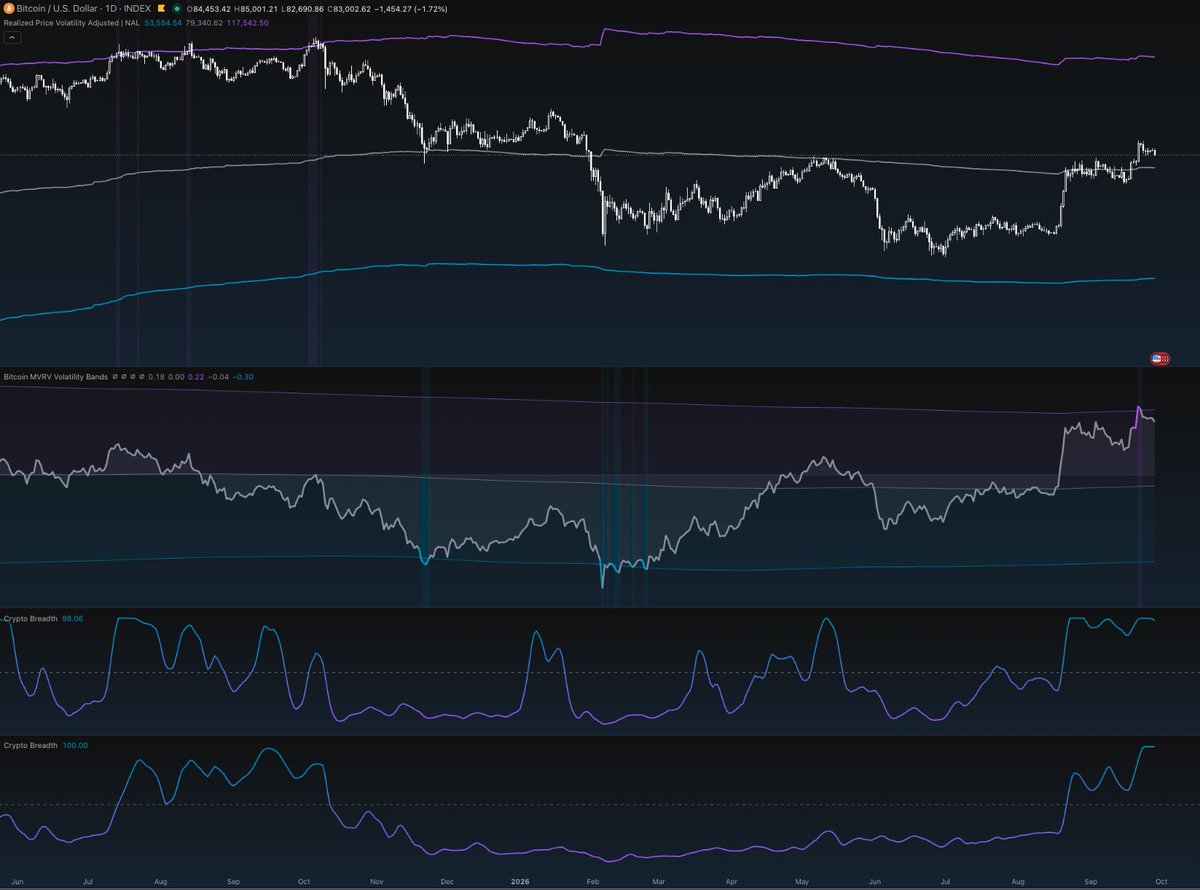Click the open price value 84,453.42
1200x890 pixels.
pyautogui.click(x=211, y=8)
